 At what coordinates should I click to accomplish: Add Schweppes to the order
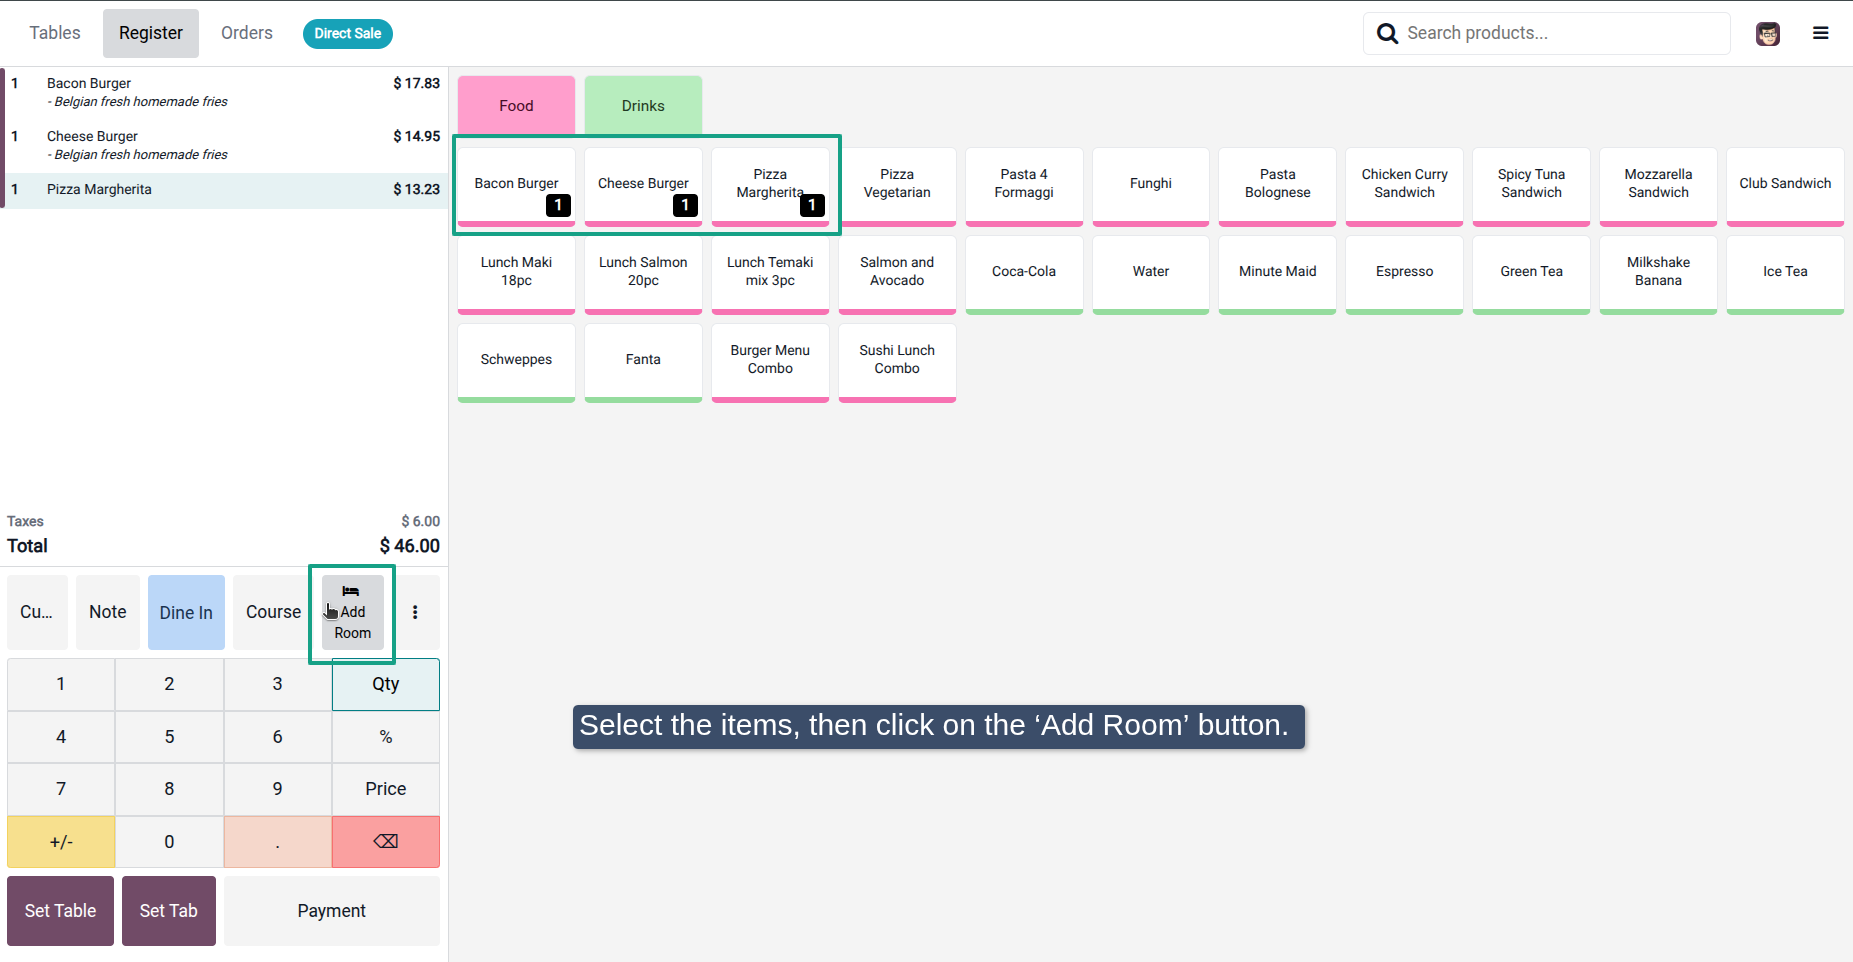click(x=516, y=362)
